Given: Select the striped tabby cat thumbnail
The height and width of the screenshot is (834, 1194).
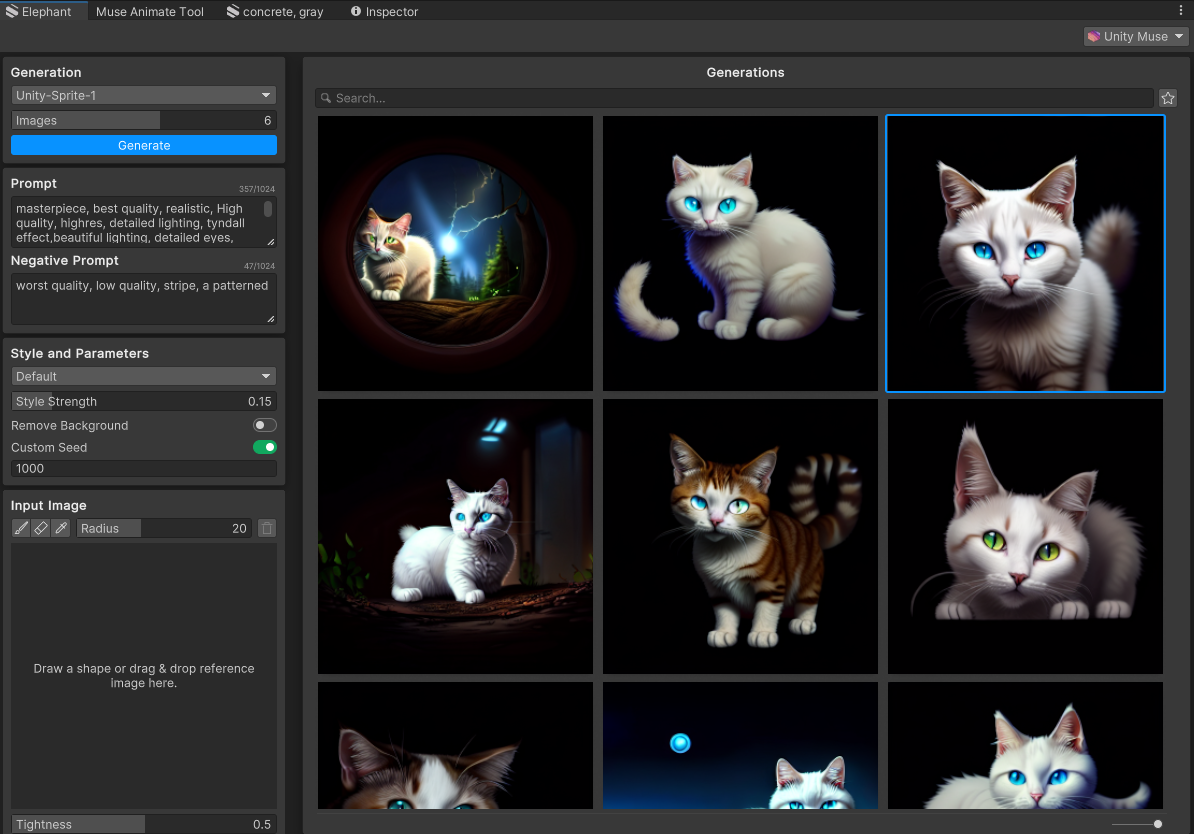Looking at the screenshot, I should (x=740, y=536).
